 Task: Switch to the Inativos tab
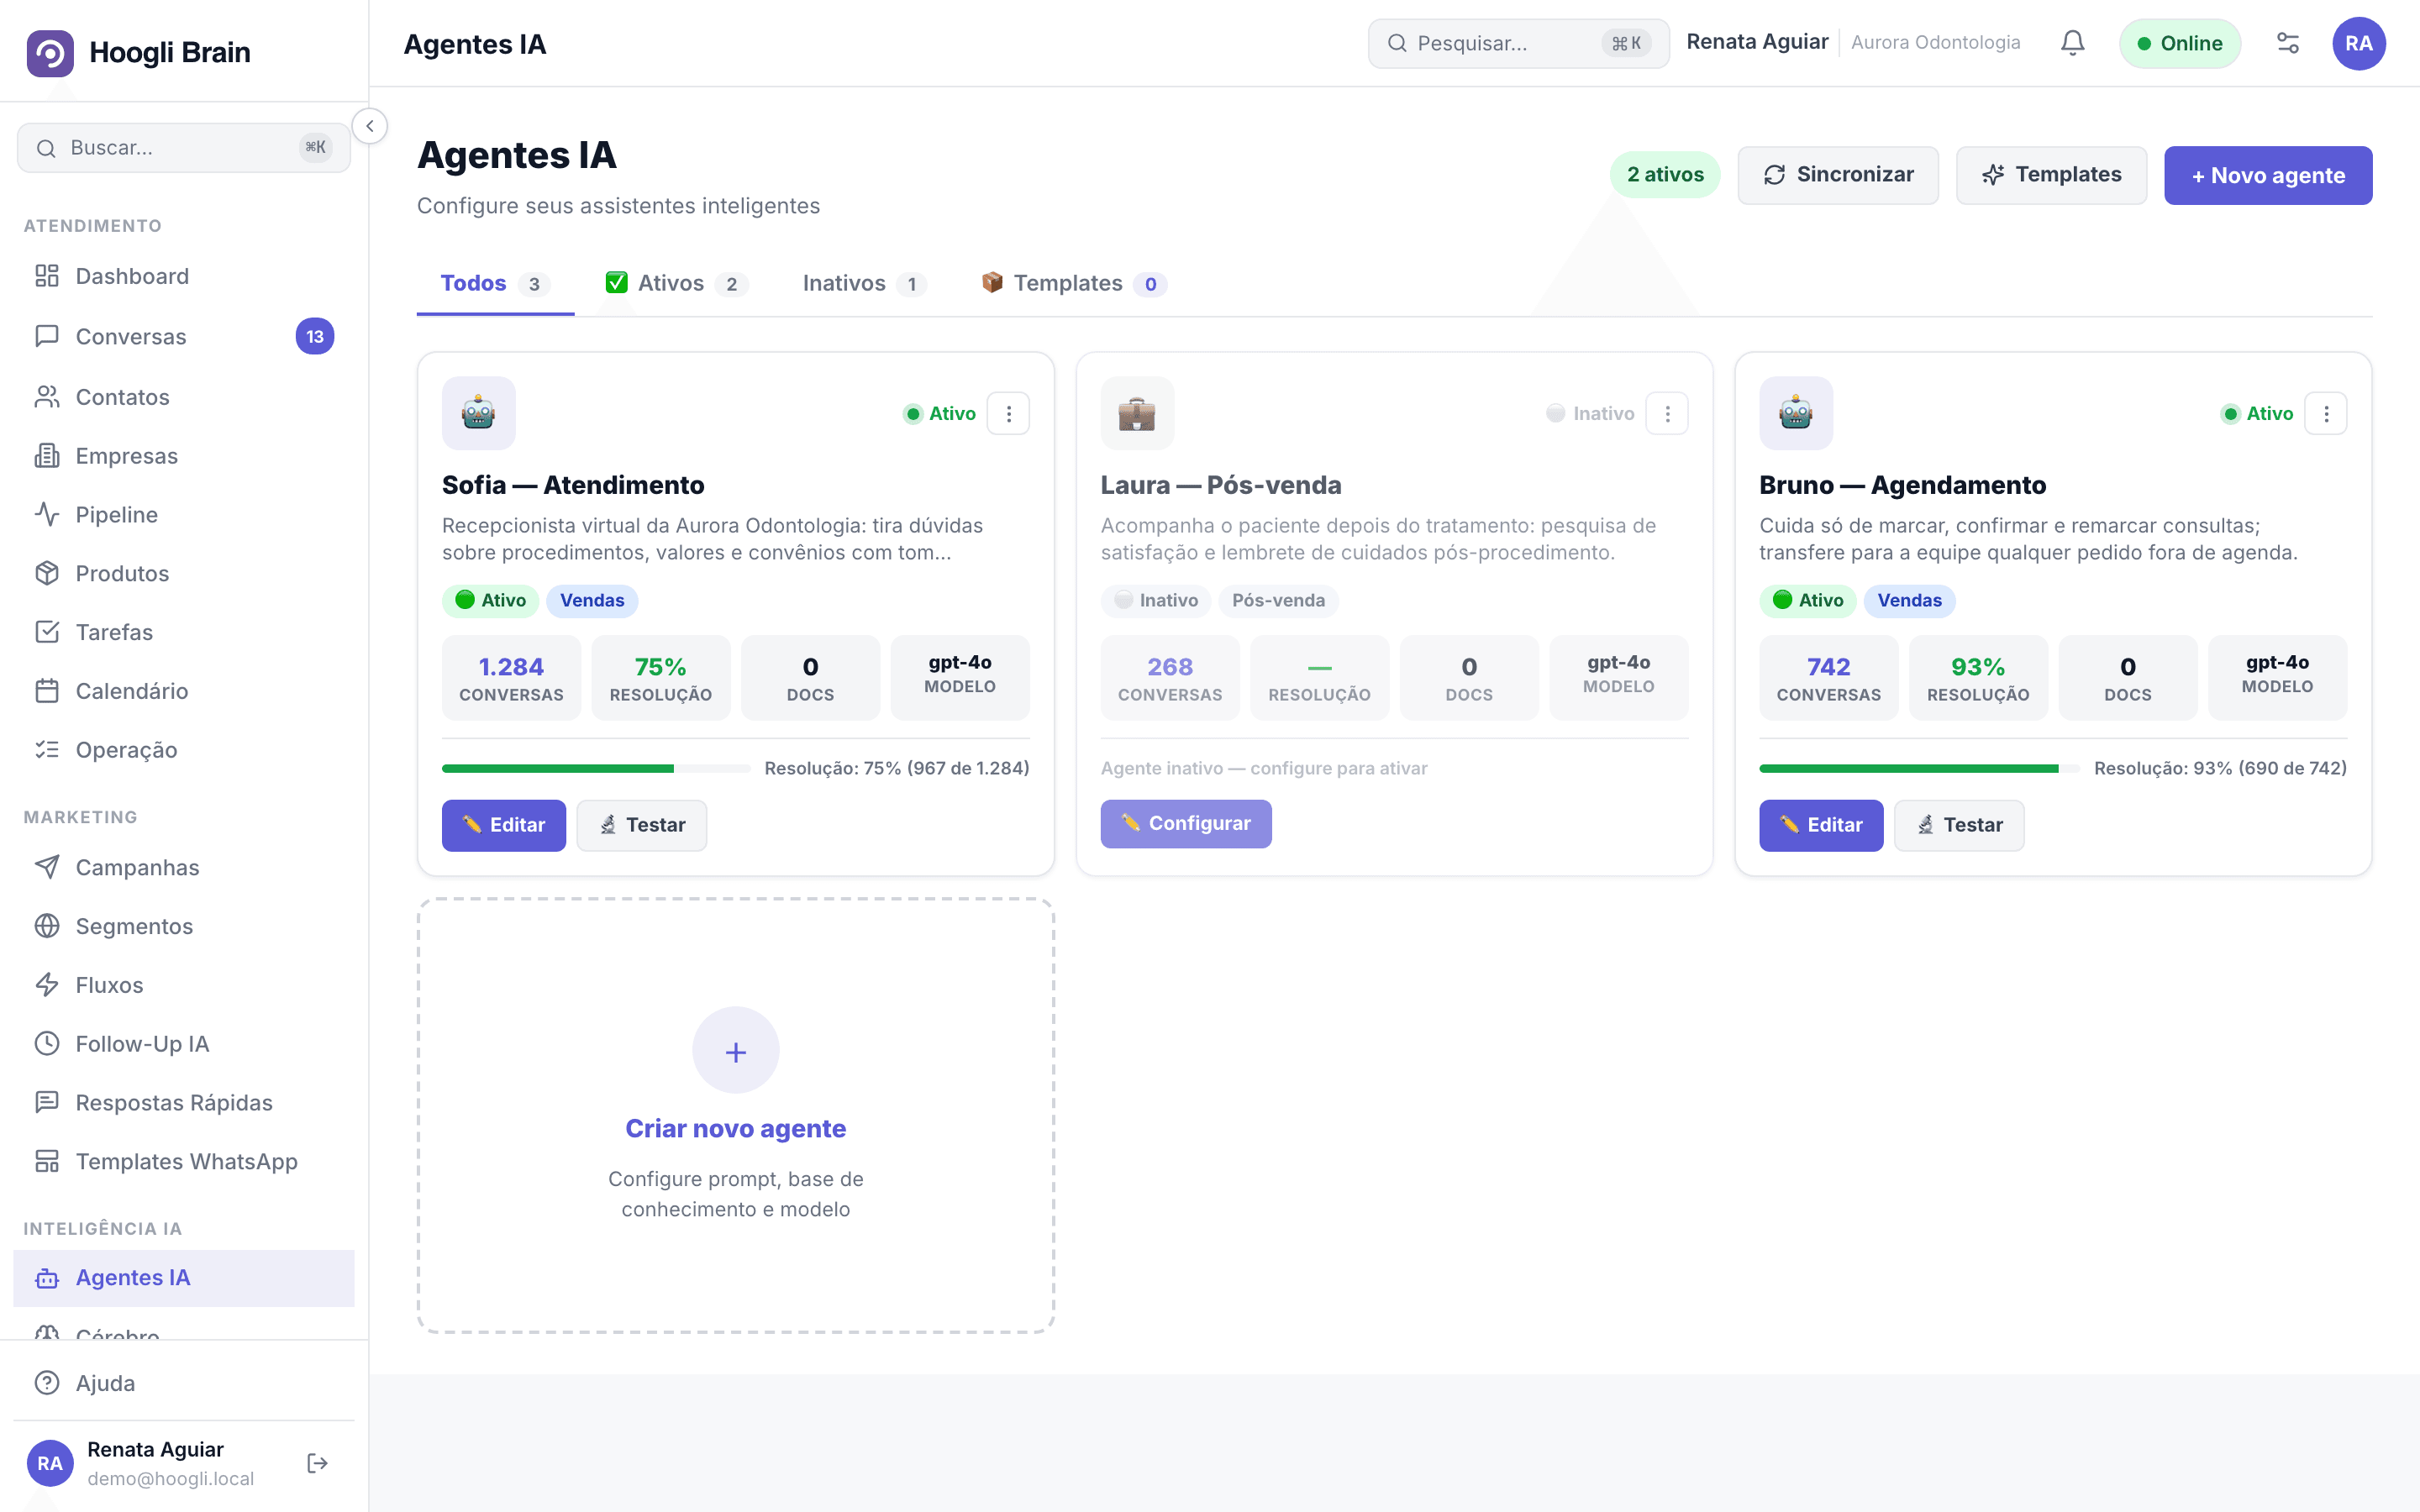tap(864, 284)
